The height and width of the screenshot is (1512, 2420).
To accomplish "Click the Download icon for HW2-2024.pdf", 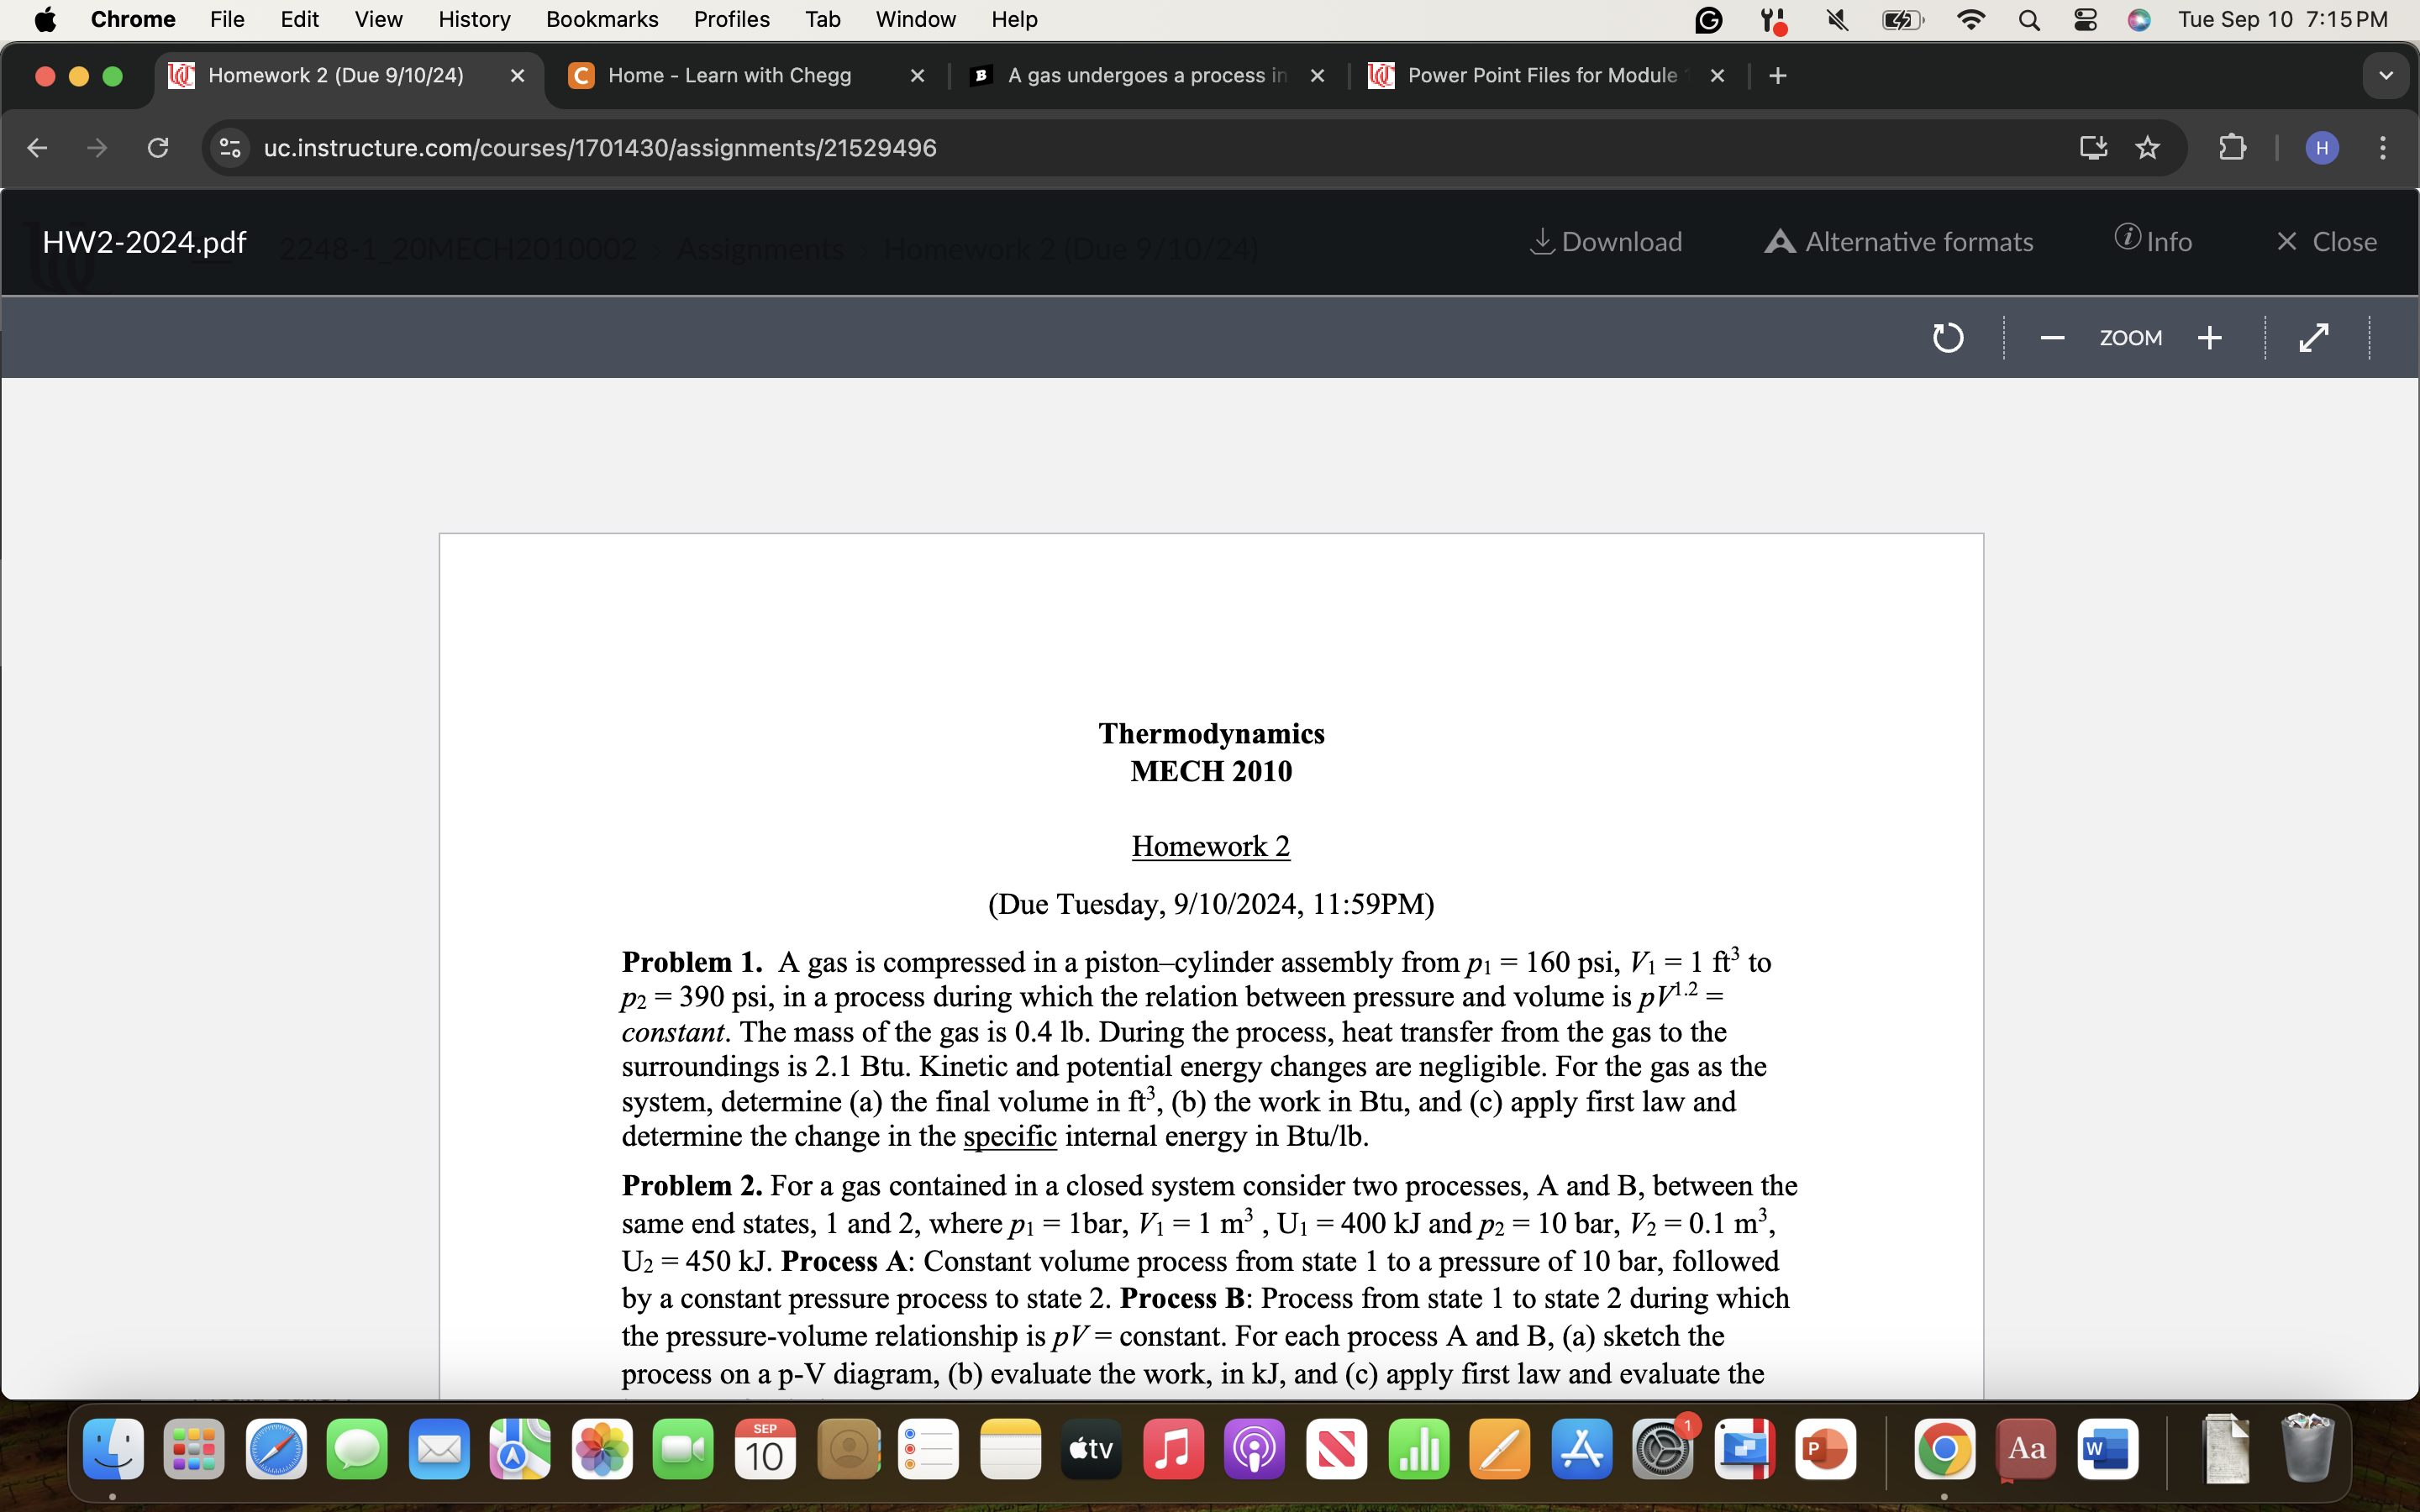I will [1605, 241].
